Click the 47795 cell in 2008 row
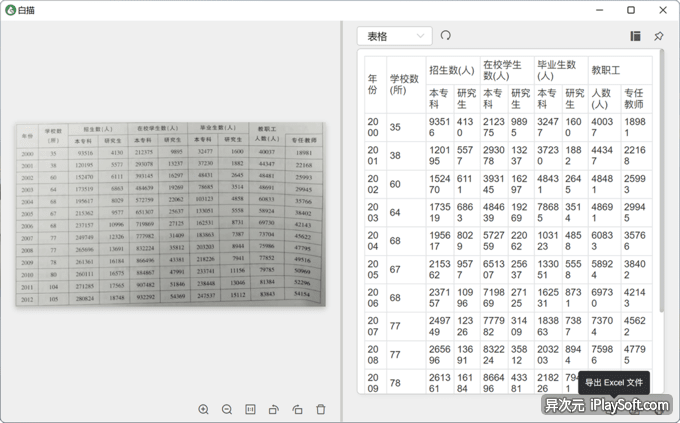The width and height of the screenshot is (680, 423). (636, 355)
